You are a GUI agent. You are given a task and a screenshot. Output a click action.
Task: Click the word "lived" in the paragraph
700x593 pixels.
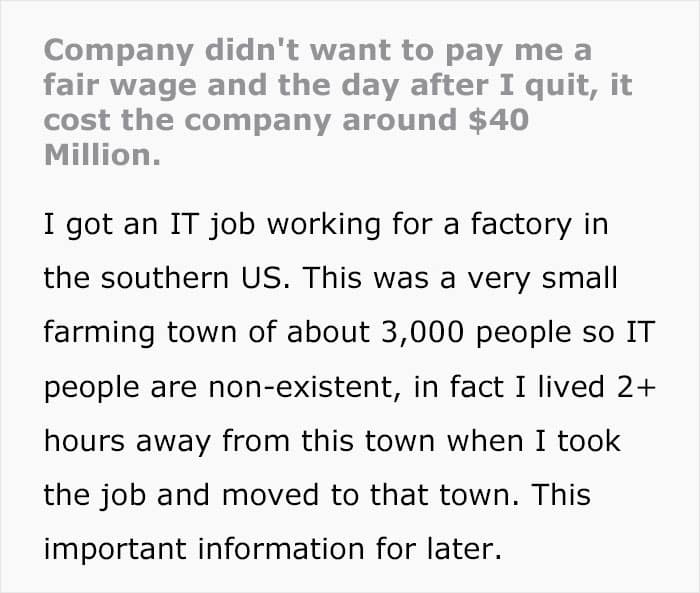(x=571, y=387)
